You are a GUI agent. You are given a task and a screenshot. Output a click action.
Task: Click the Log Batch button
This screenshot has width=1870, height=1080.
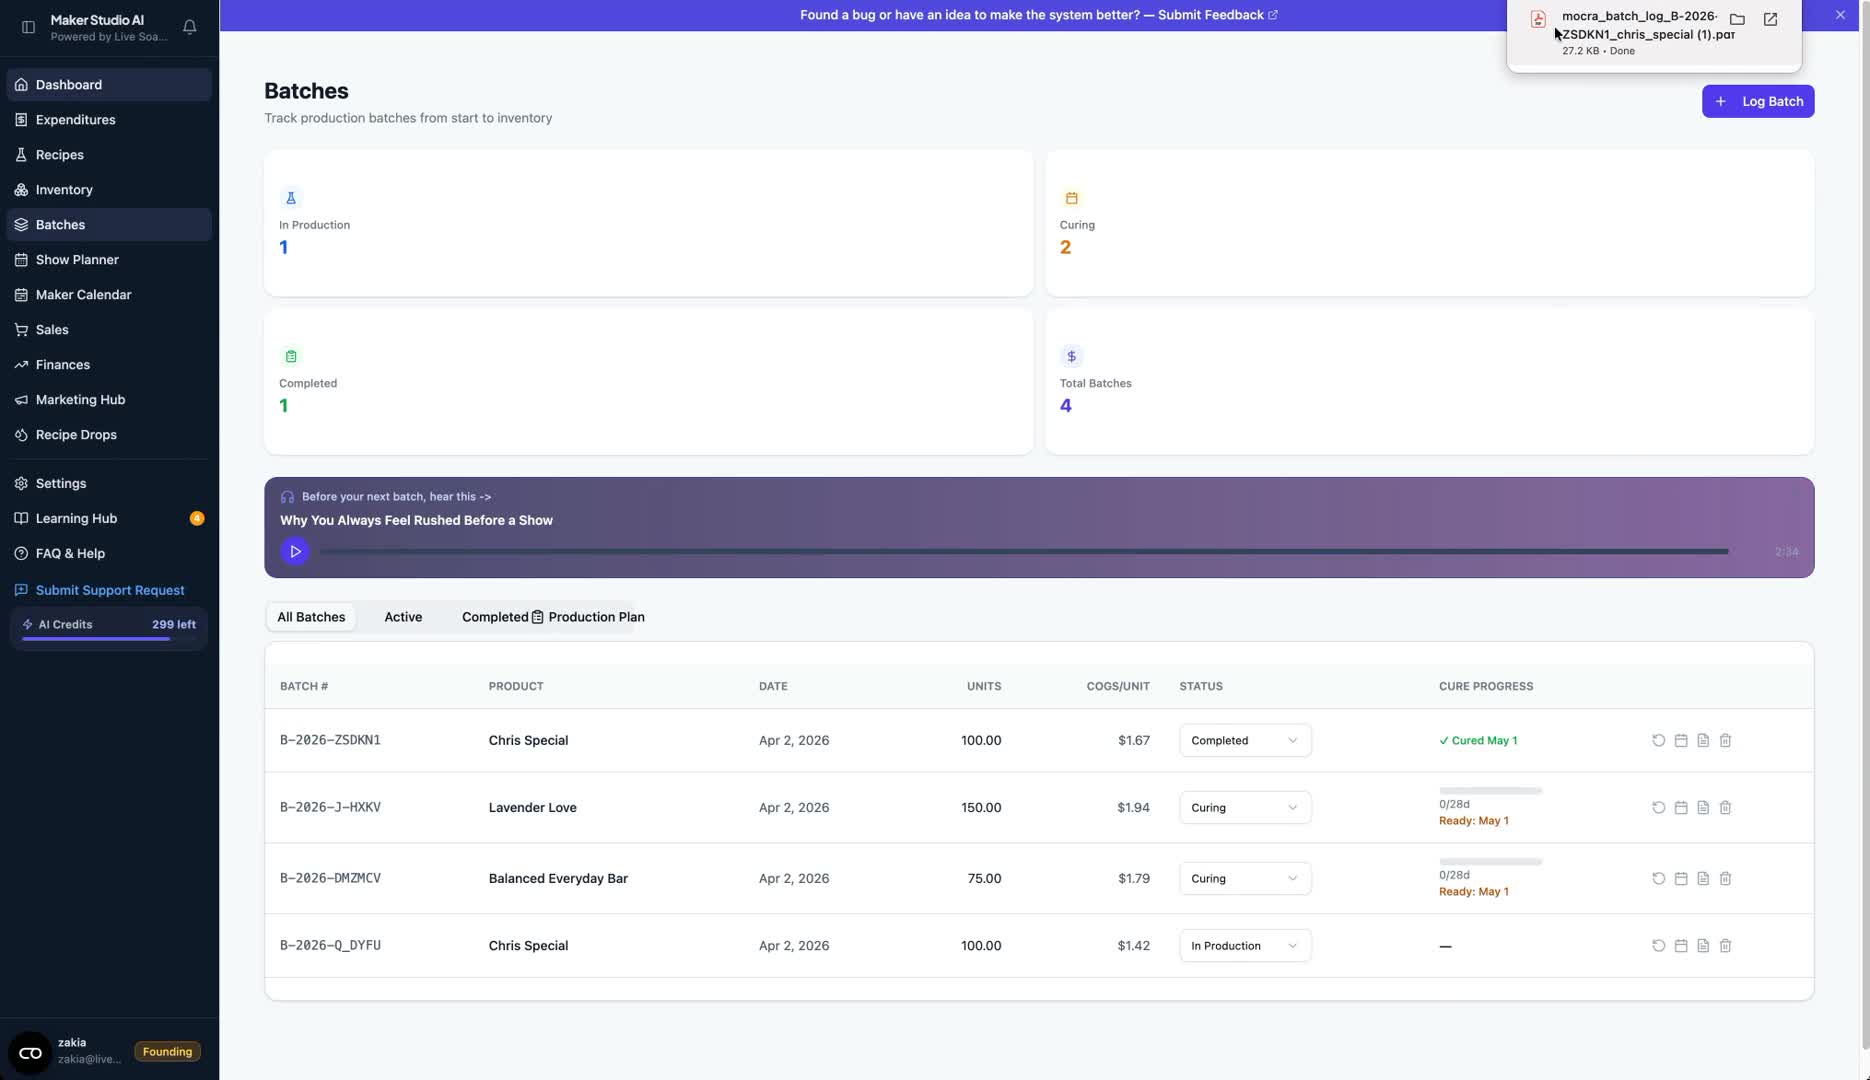[1757, 101]
